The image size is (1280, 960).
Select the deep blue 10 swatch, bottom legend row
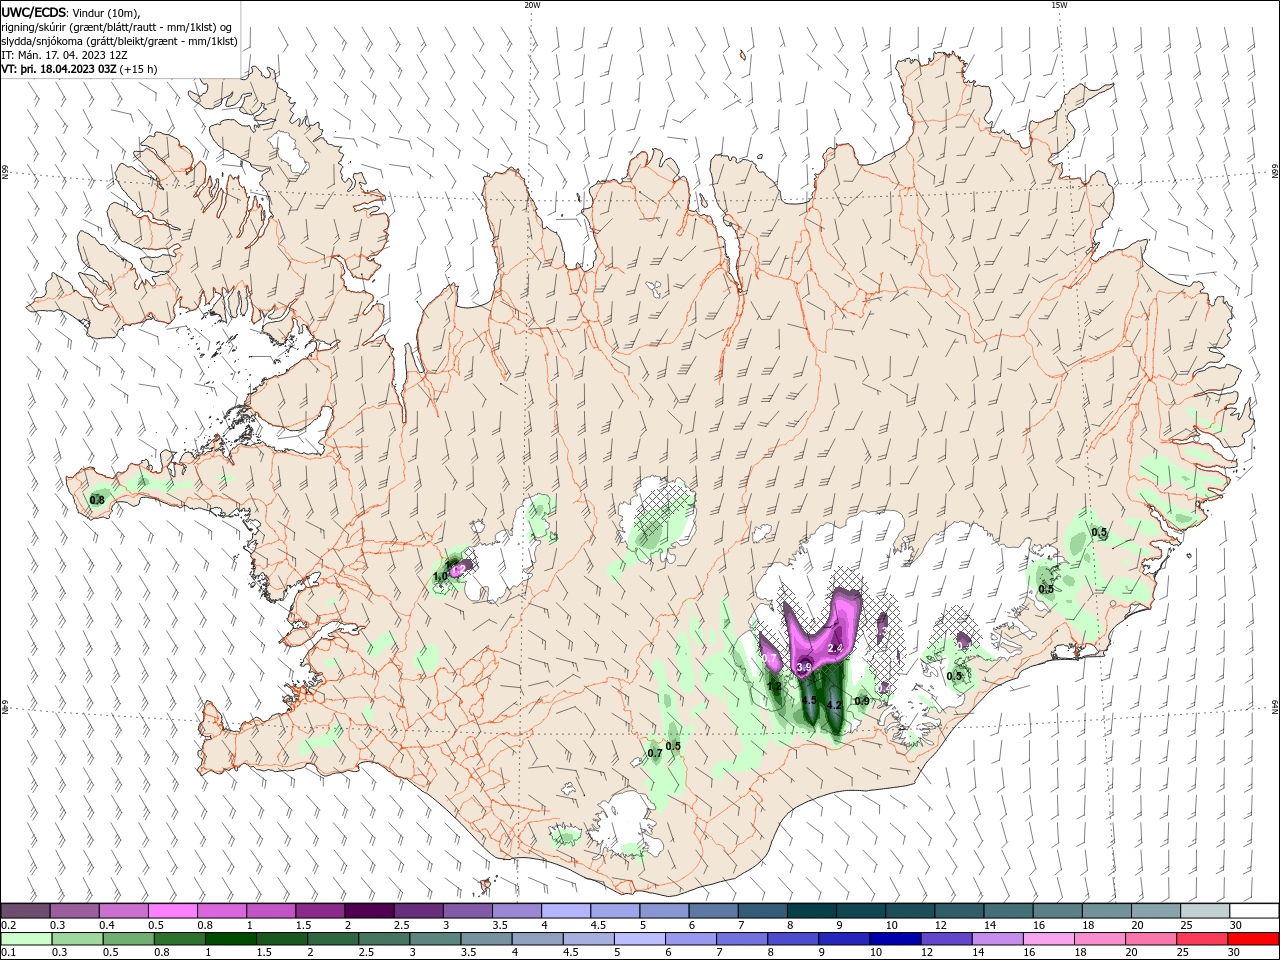[x=896, y=939]
